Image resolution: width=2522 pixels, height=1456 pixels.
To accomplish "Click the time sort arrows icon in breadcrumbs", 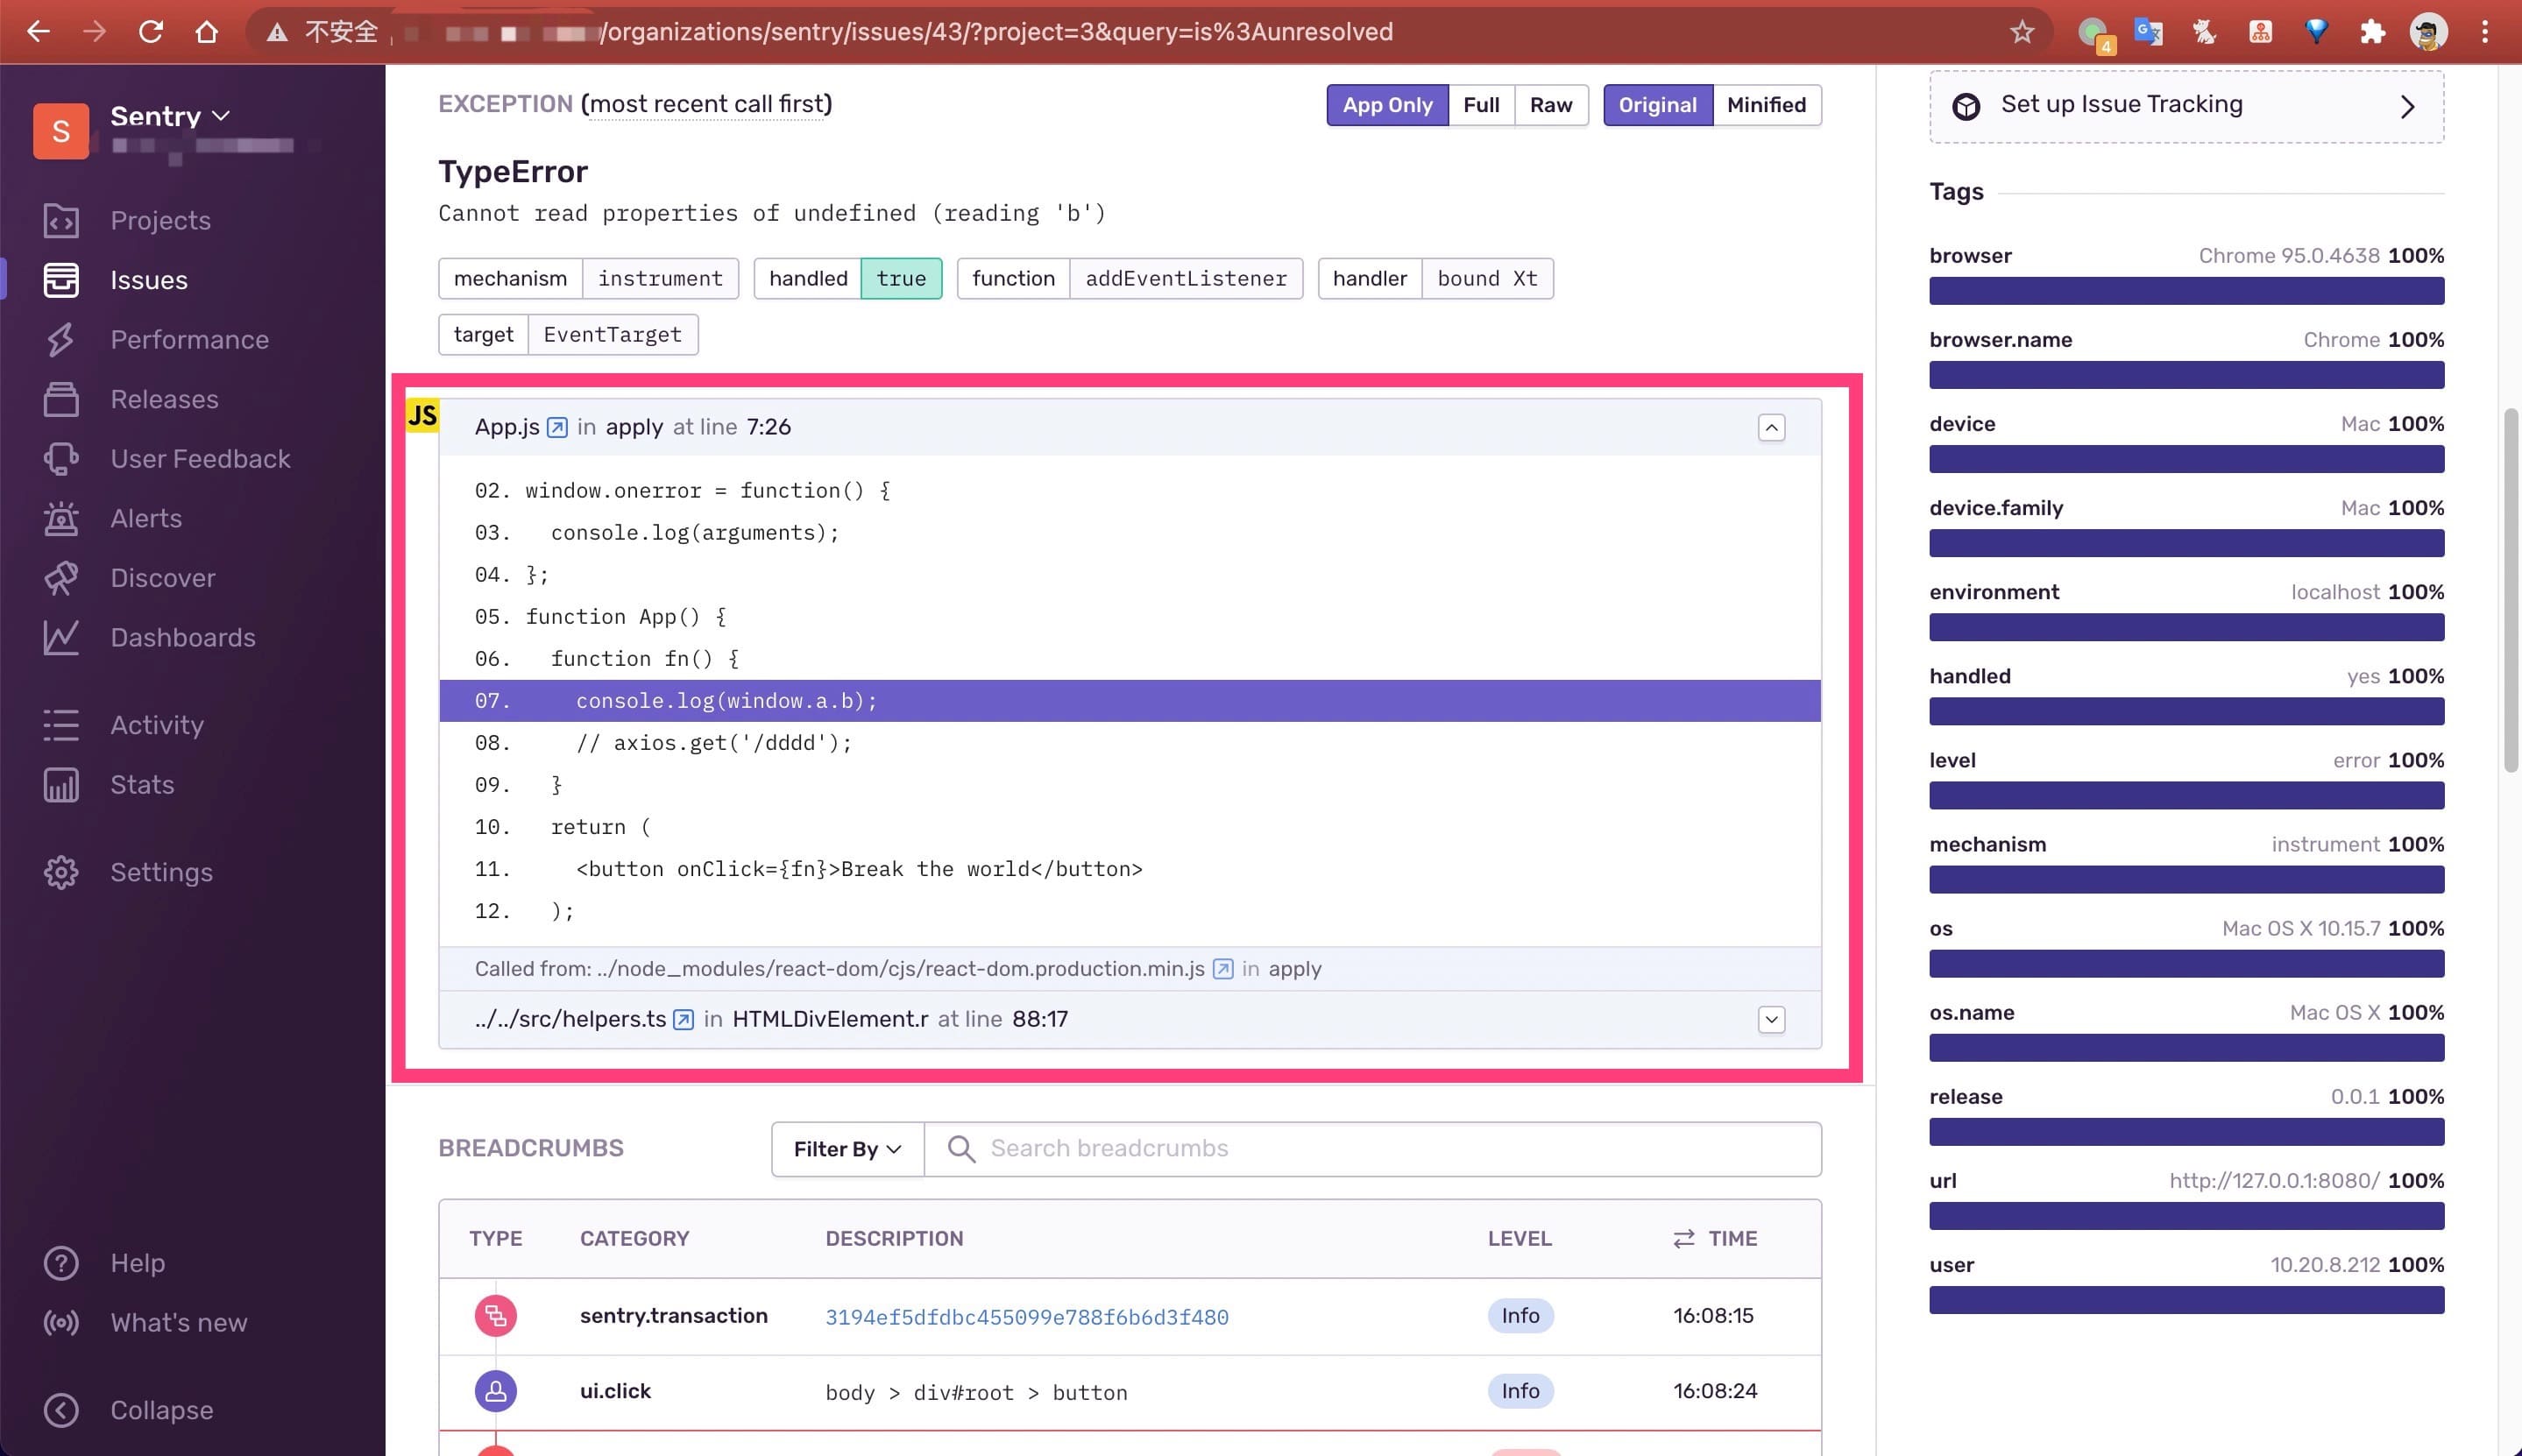I will pyautogui.click(x=1683, y=1238).
